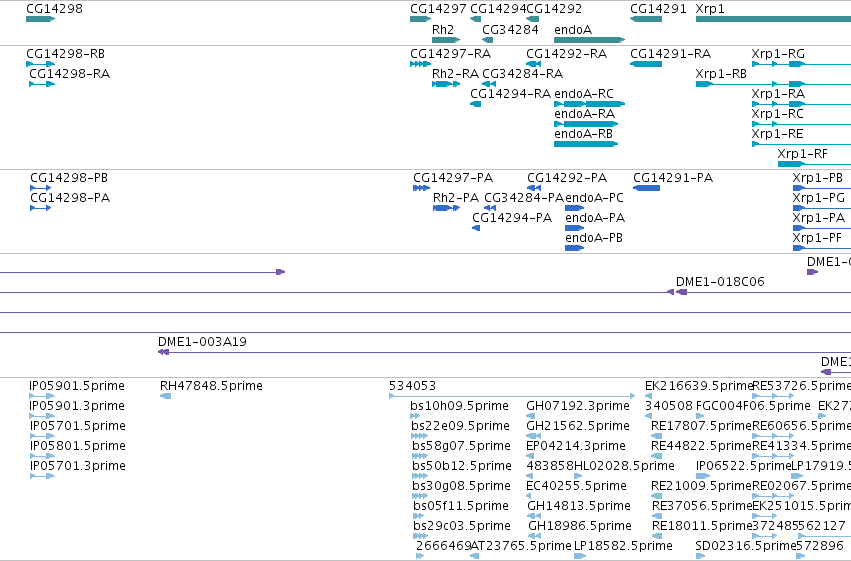Image resolution: width=851 pixels, height=561 pixels.
Task: Click the LP18582.5prime EST label
Action: tap(623, 546)
